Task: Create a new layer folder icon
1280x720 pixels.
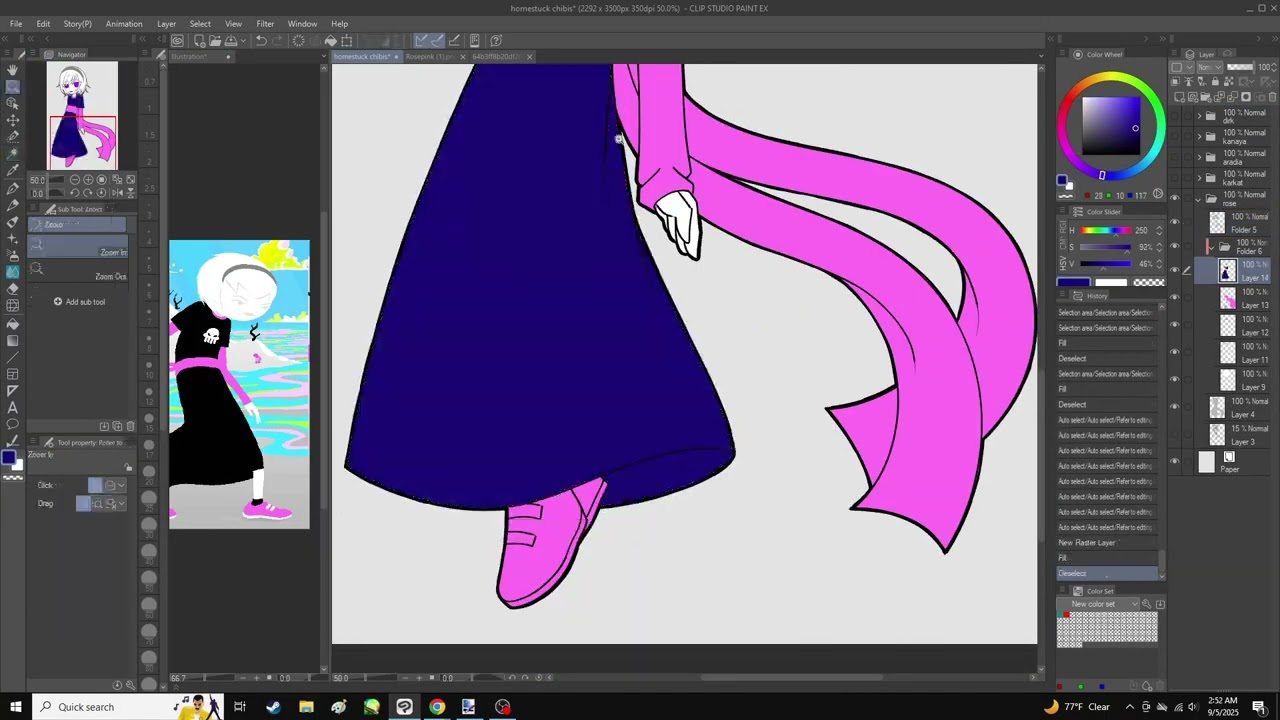Action: pyautogui.click(x=1206, y=97)
